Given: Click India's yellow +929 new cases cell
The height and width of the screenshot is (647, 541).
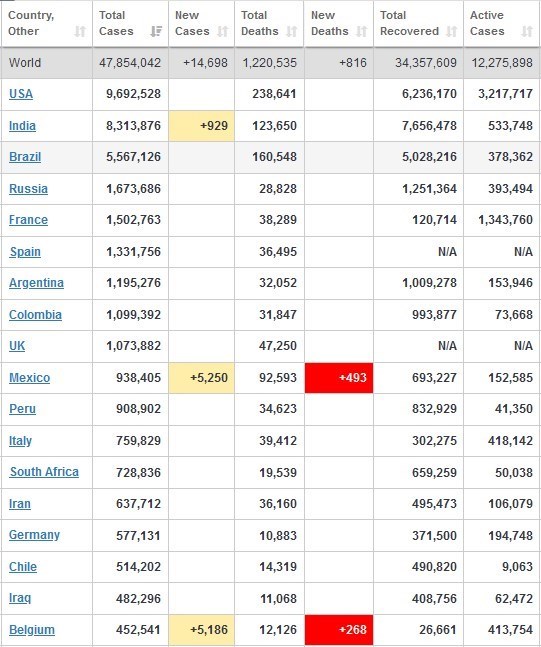Looking at the screenshot, I should [201, 126].
